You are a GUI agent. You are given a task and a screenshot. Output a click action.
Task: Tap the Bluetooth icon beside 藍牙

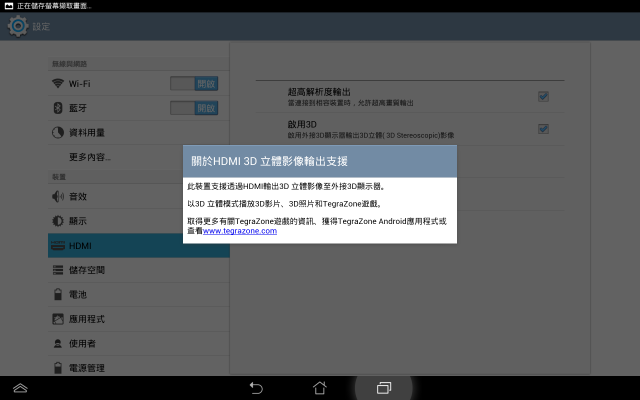point(58,108)
